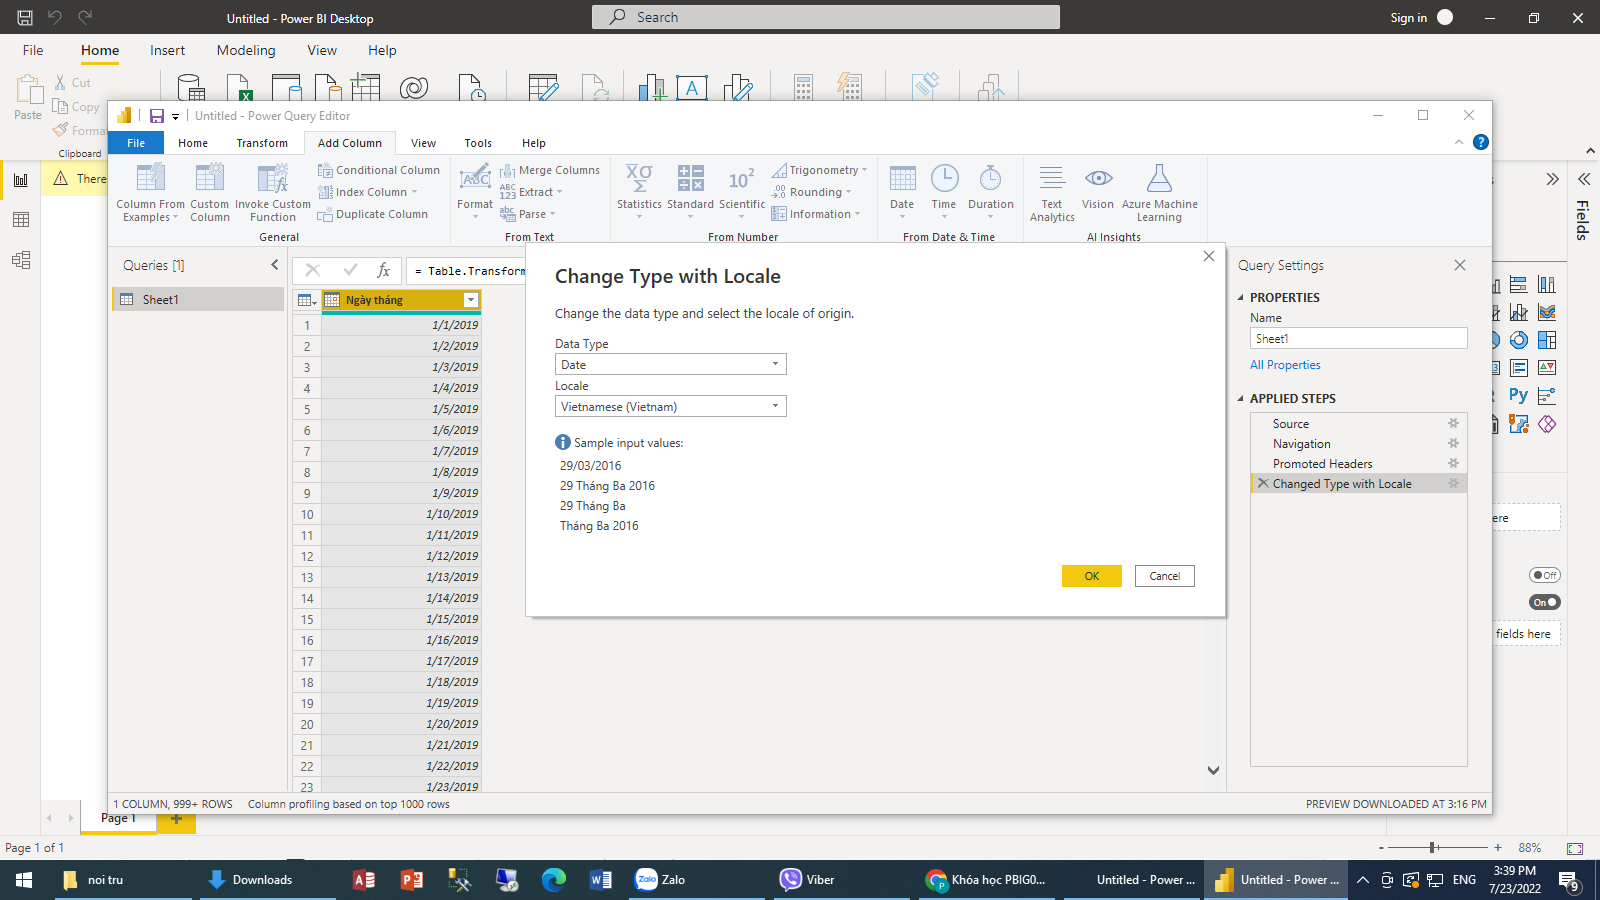Open Data Type dropdown
Image resolution: width=1600 pixels, height=900 pixels.
671,365
